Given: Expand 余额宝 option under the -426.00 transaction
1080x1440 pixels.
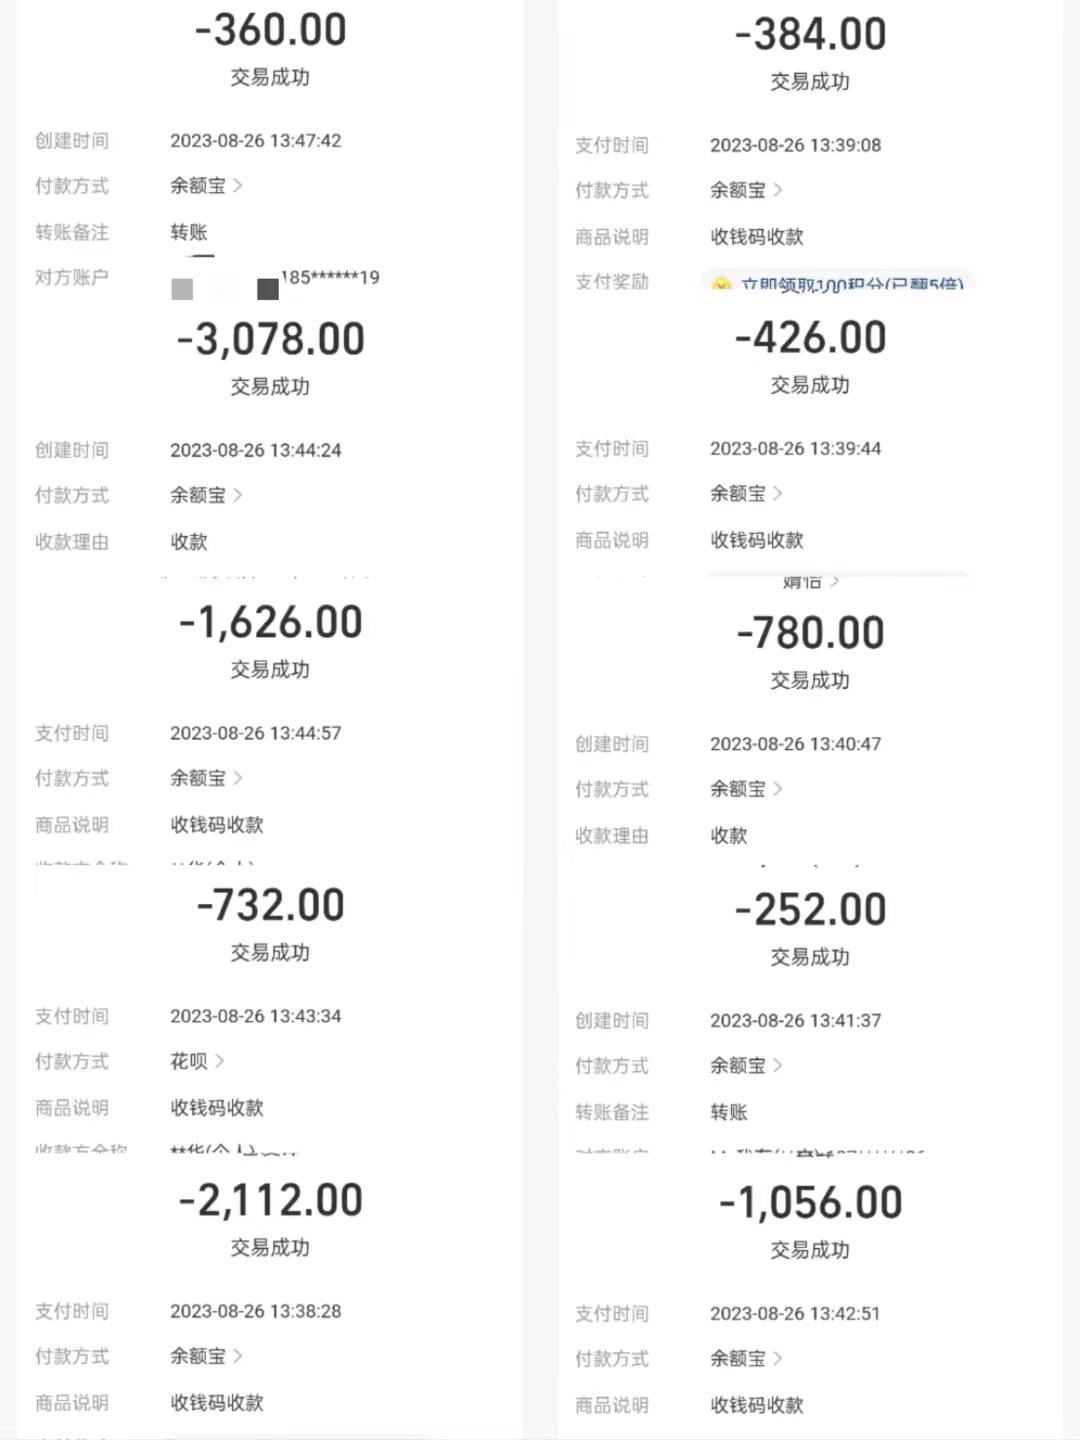Looking at the screenshot, I should (x=746, y=493).
